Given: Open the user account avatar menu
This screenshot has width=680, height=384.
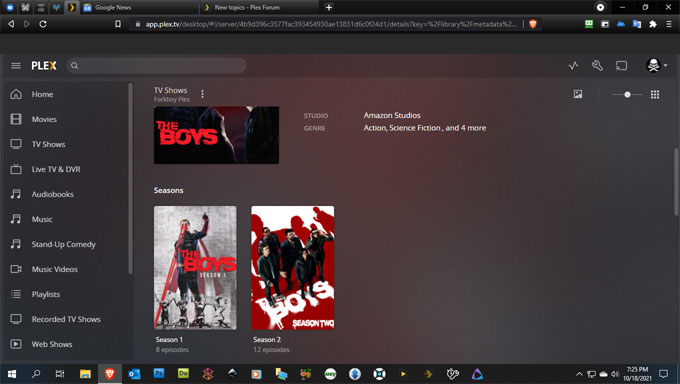Looking at the screenshot, I should pos(656,66).
